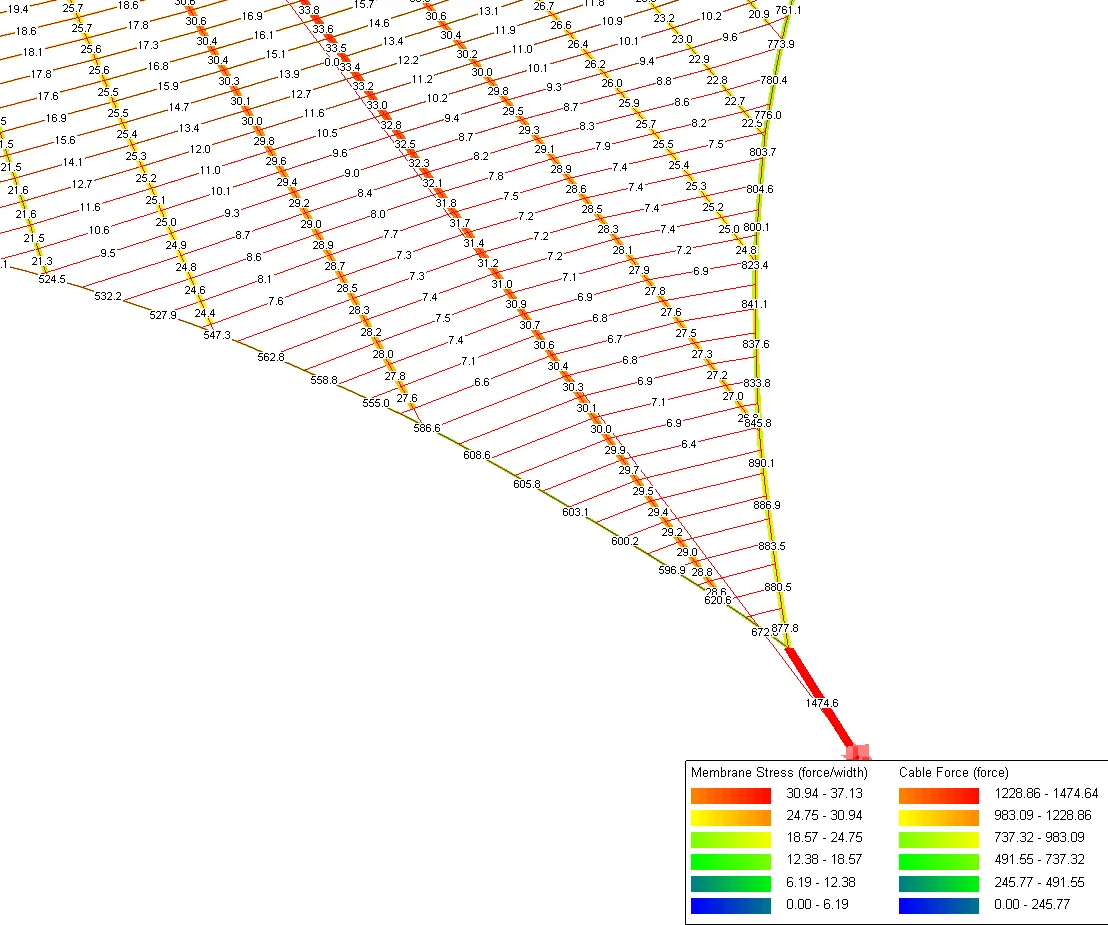The image size is (1108, 925).
Task: Click the red 1228.86 - 1474.64 cable force swatch
Action: coord(939,796)
